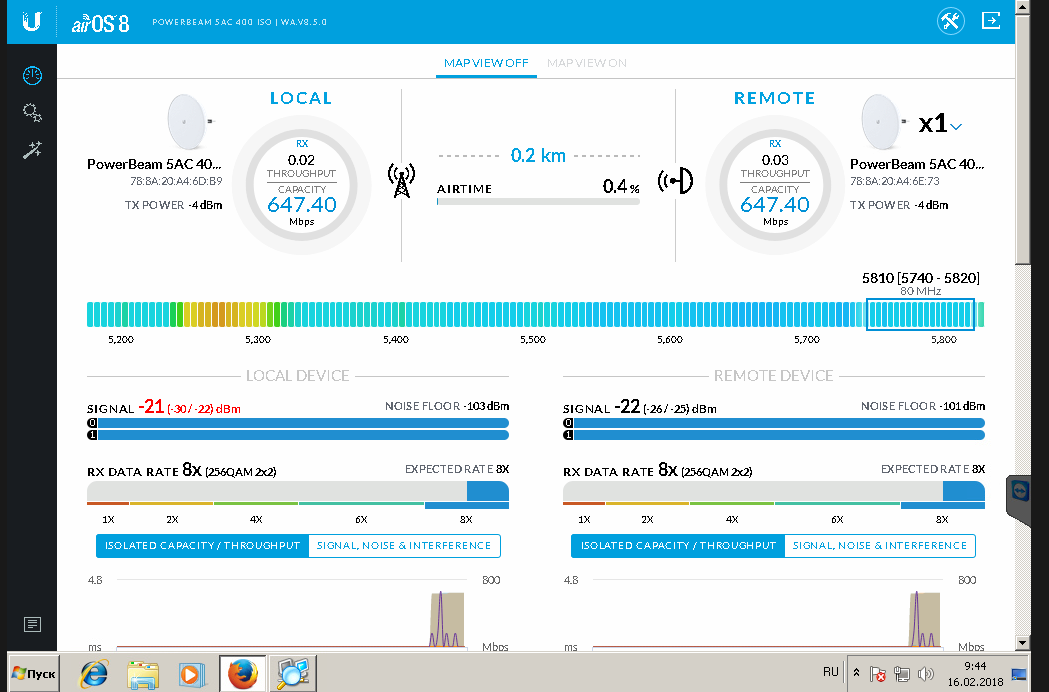Select local Isolated Capacity / Throughput toggle

202,545
